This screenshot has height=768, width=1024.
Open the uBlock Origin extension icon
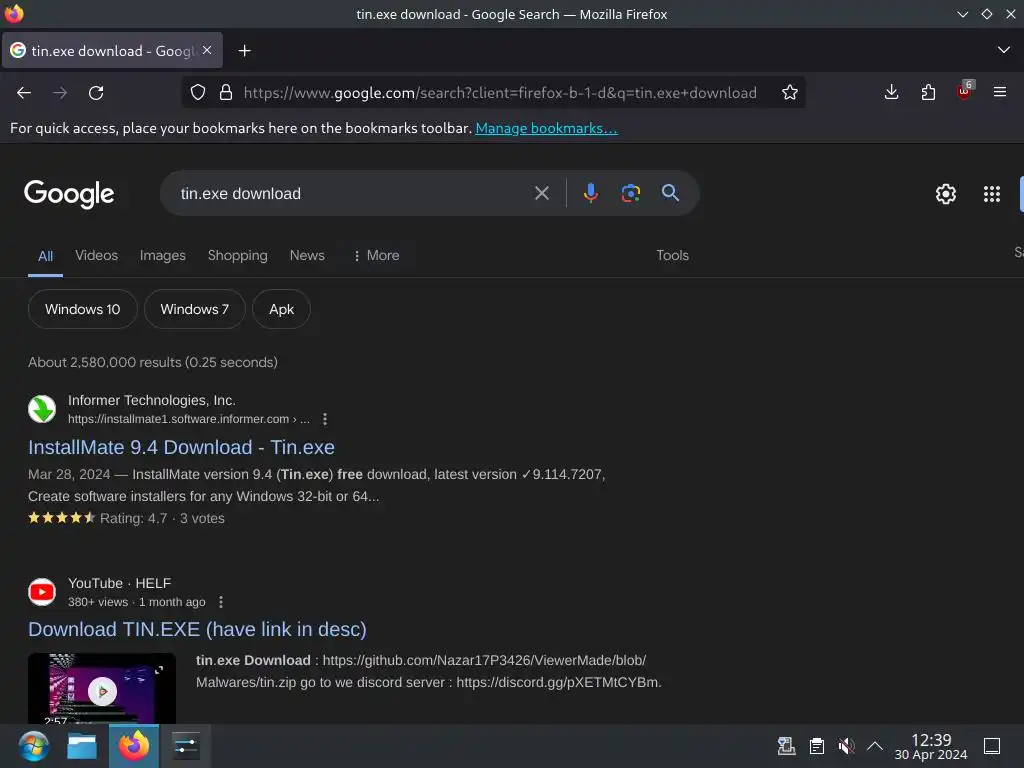[x=965, y=91]
